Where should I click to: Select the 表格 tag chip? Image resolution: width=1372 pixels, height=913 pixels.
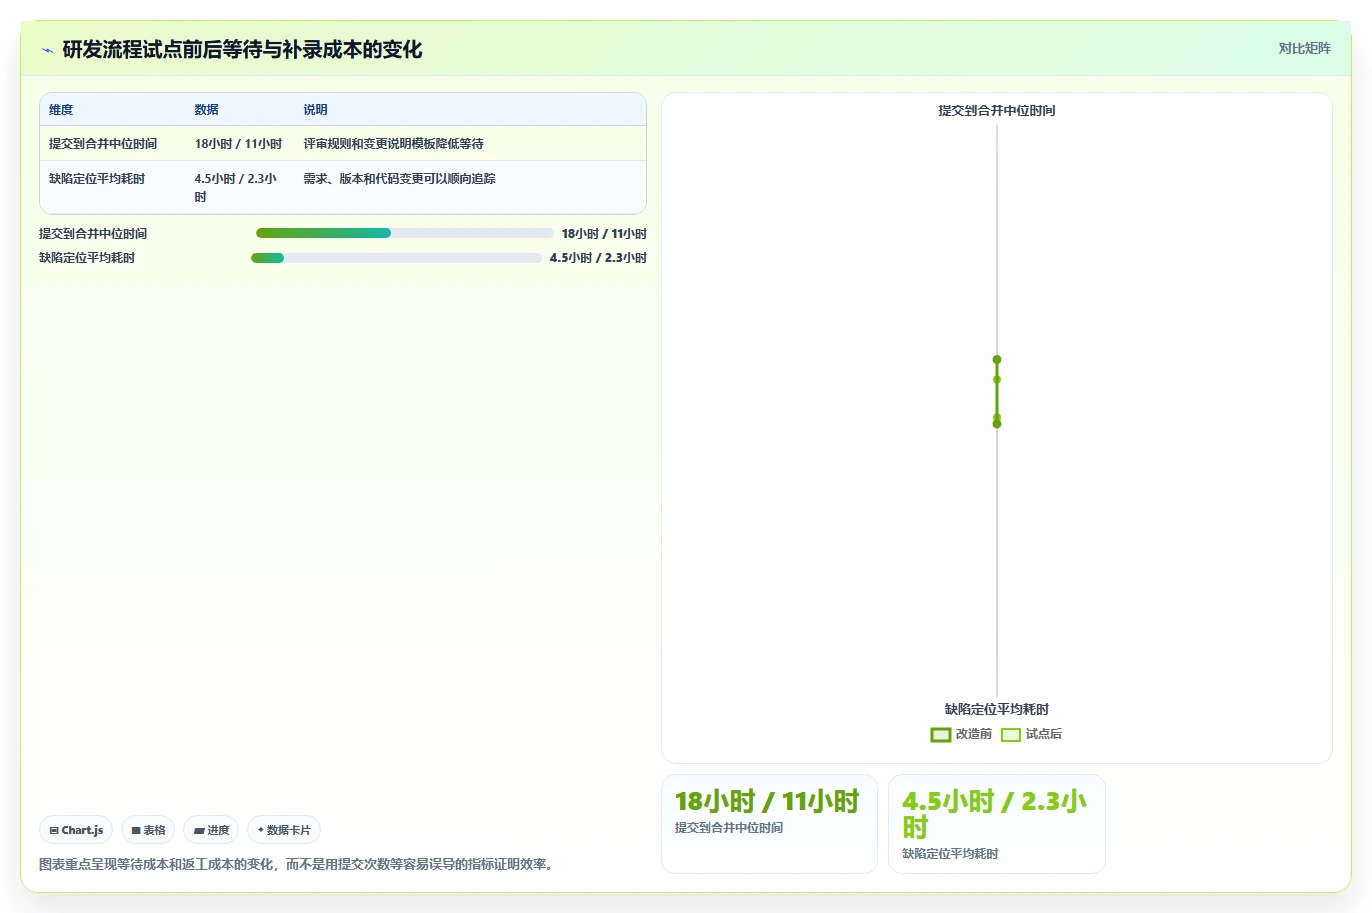[x=148, y=830]
